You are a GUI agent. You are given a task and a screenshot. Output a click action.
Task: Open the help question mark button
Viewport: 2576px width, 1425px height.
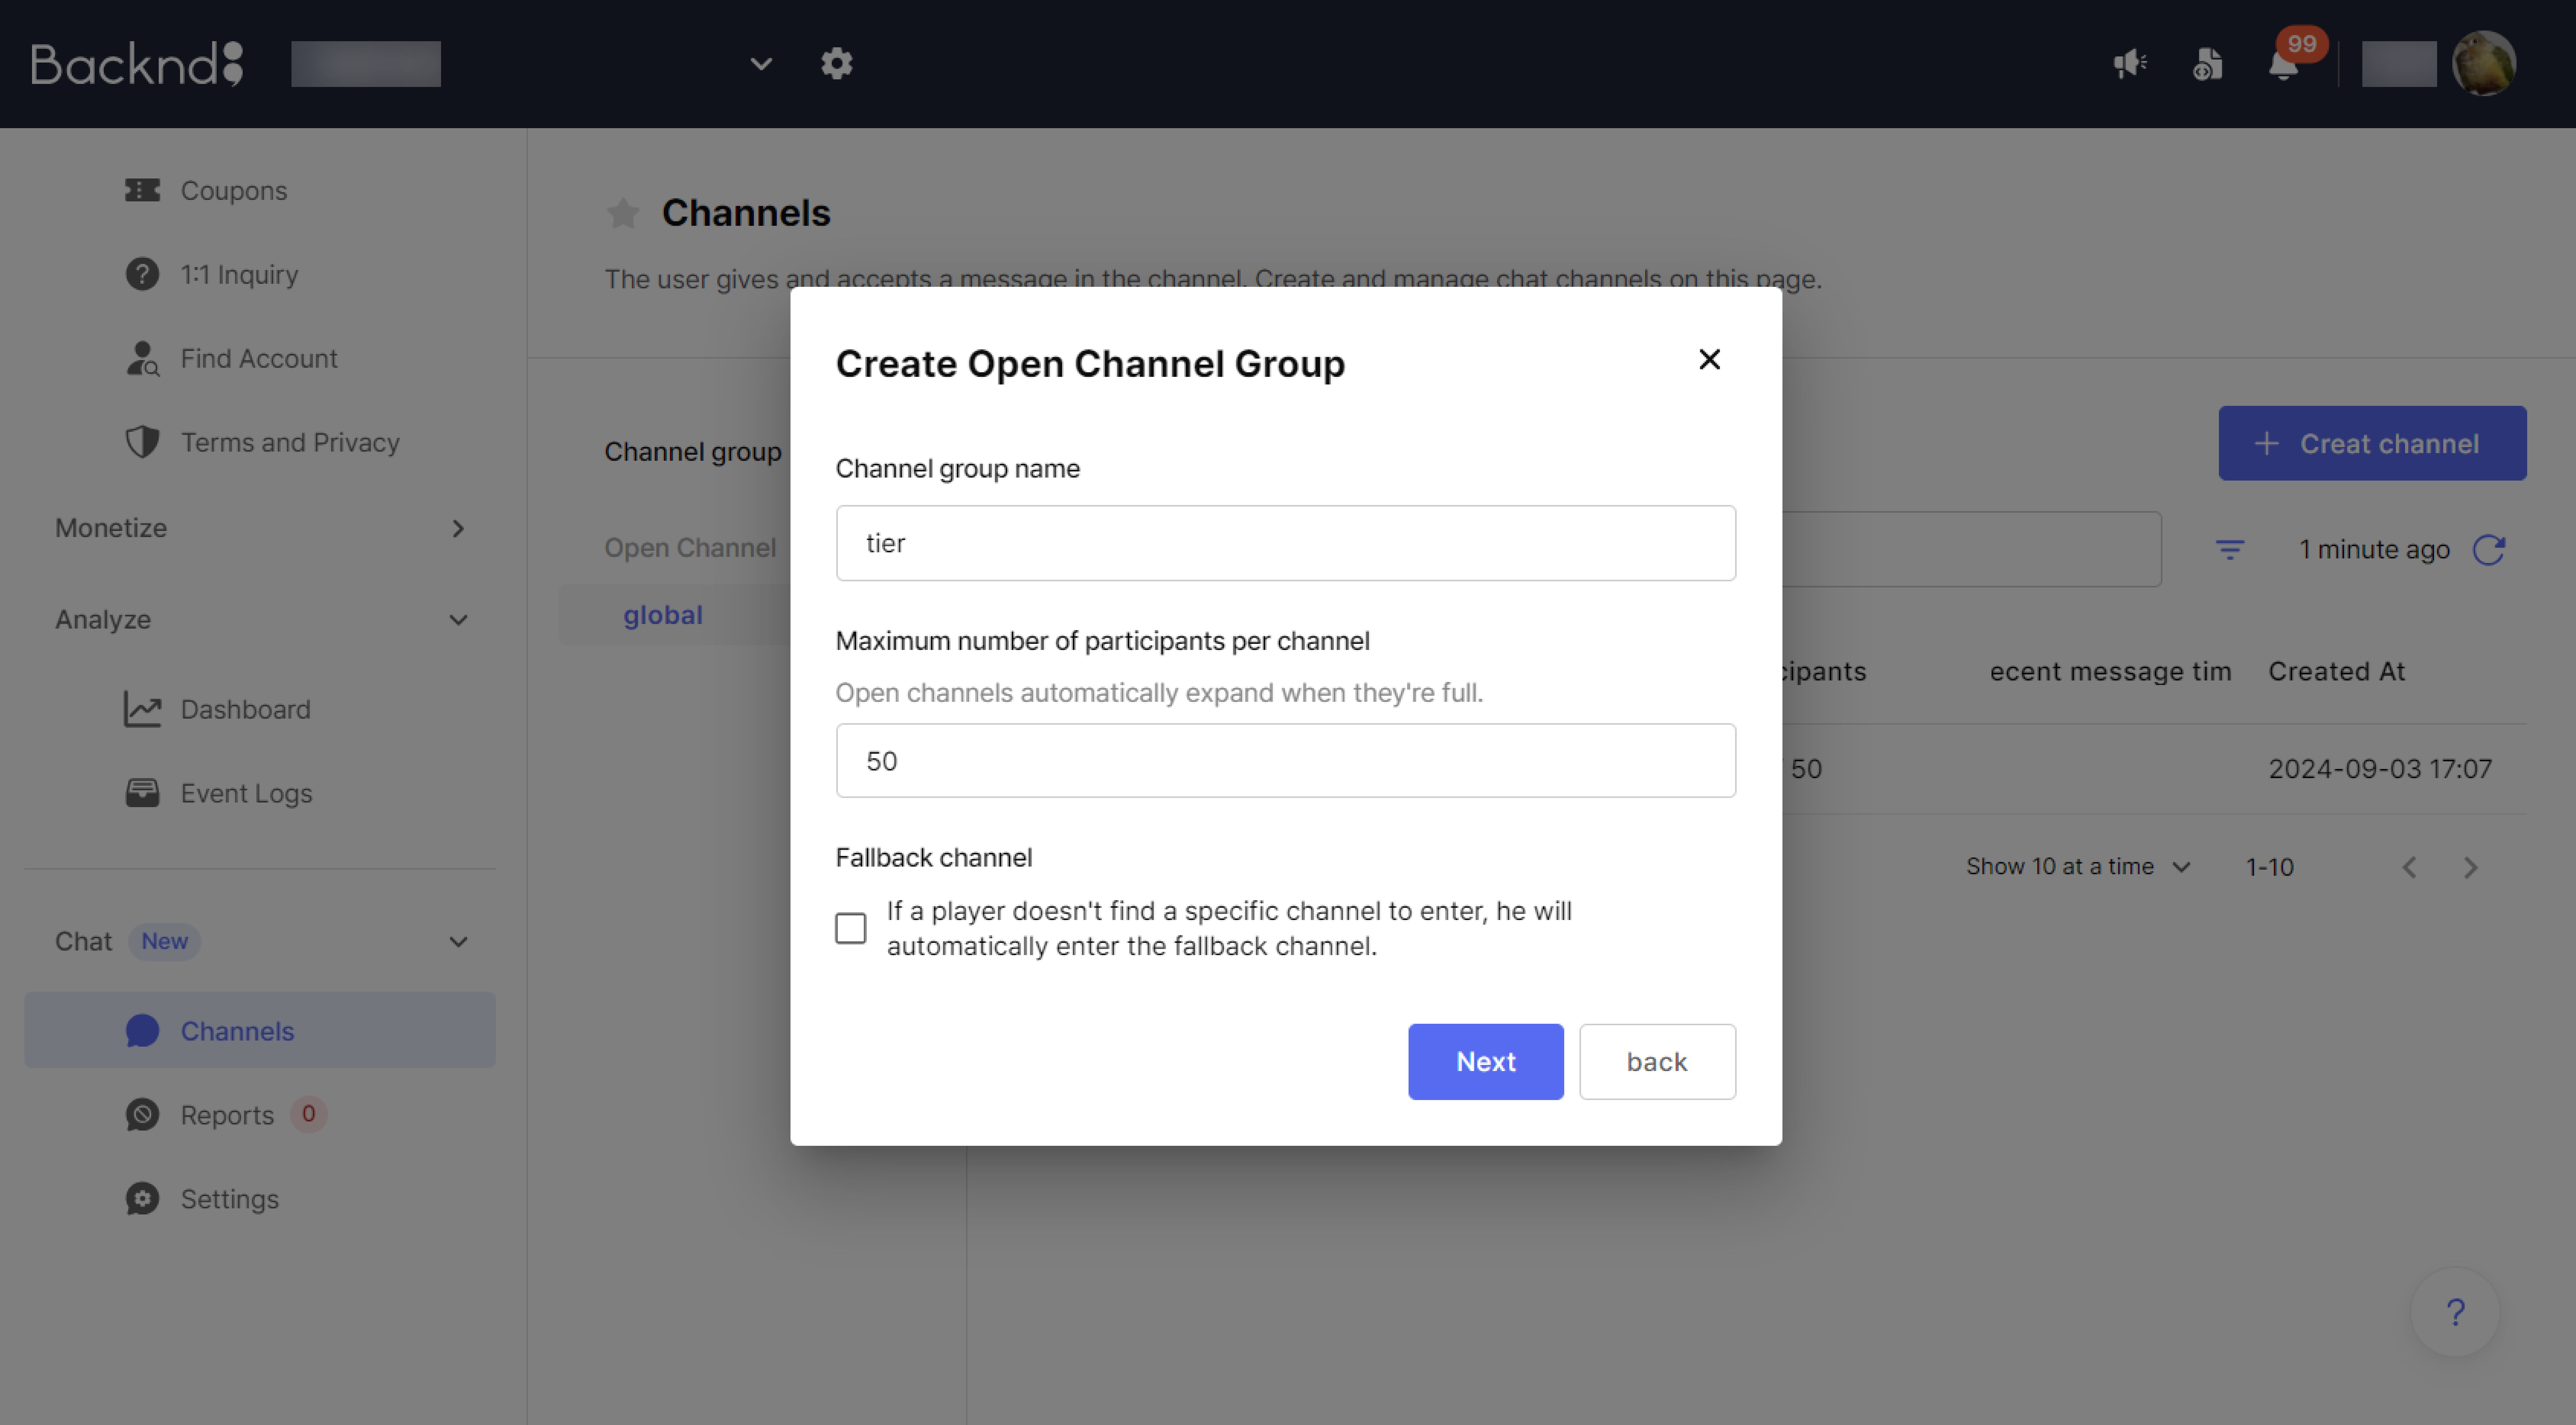coord(2455,1312)
